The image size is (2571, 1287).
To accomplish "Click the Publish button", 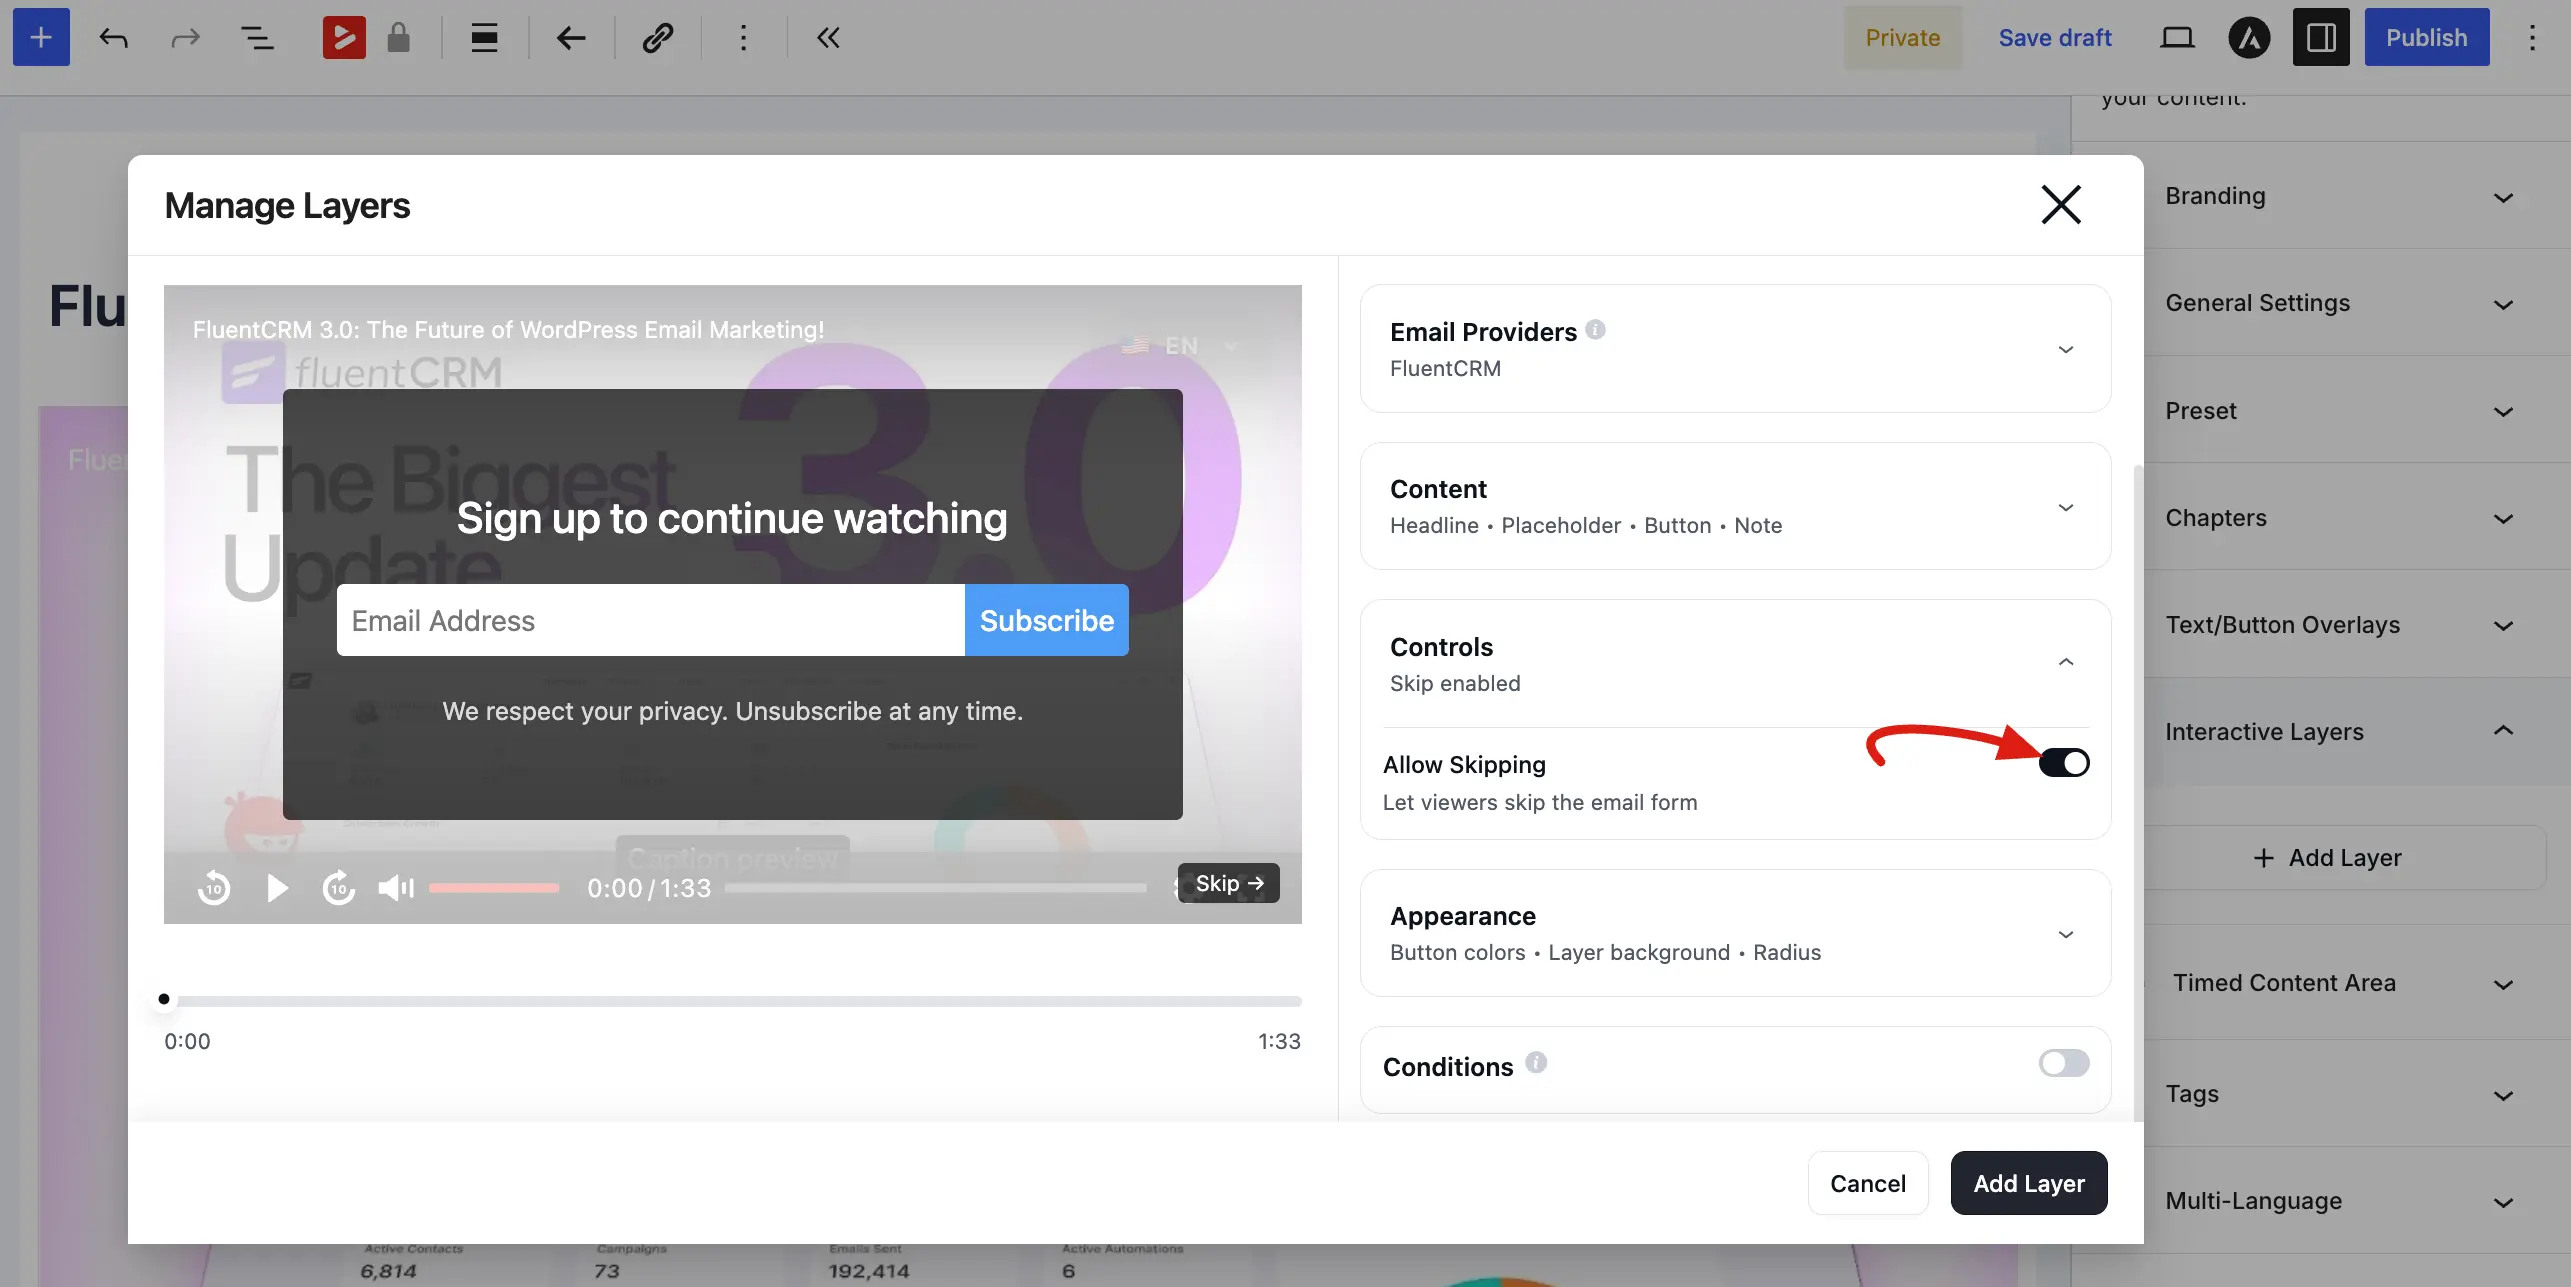I will [x=2427, y=37].
